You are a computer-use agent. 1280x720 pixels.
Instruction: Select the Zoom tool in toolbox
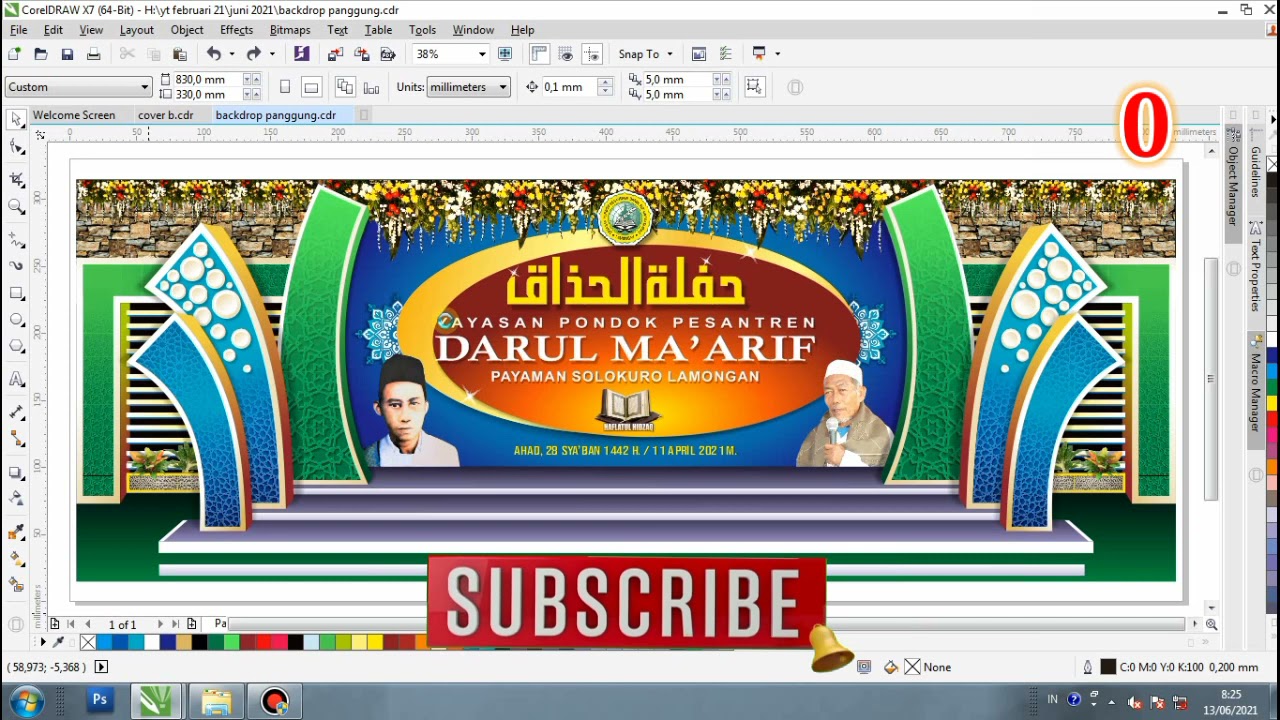[16, 207]
